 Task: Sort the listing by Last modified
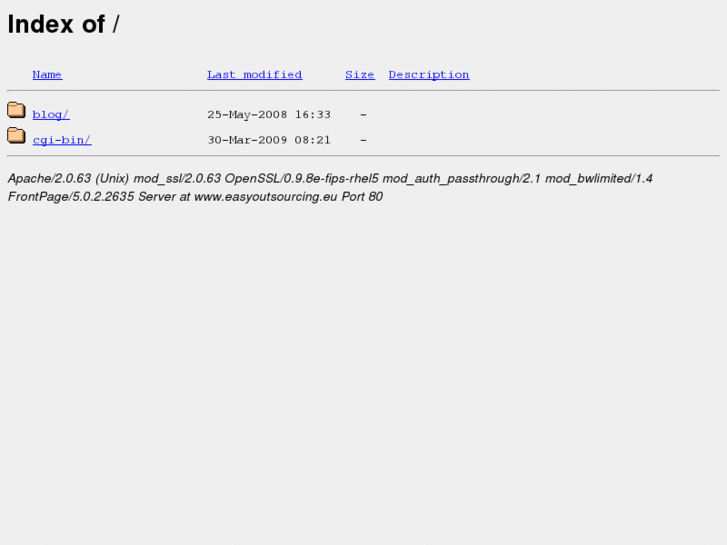(x=255, y=75)
